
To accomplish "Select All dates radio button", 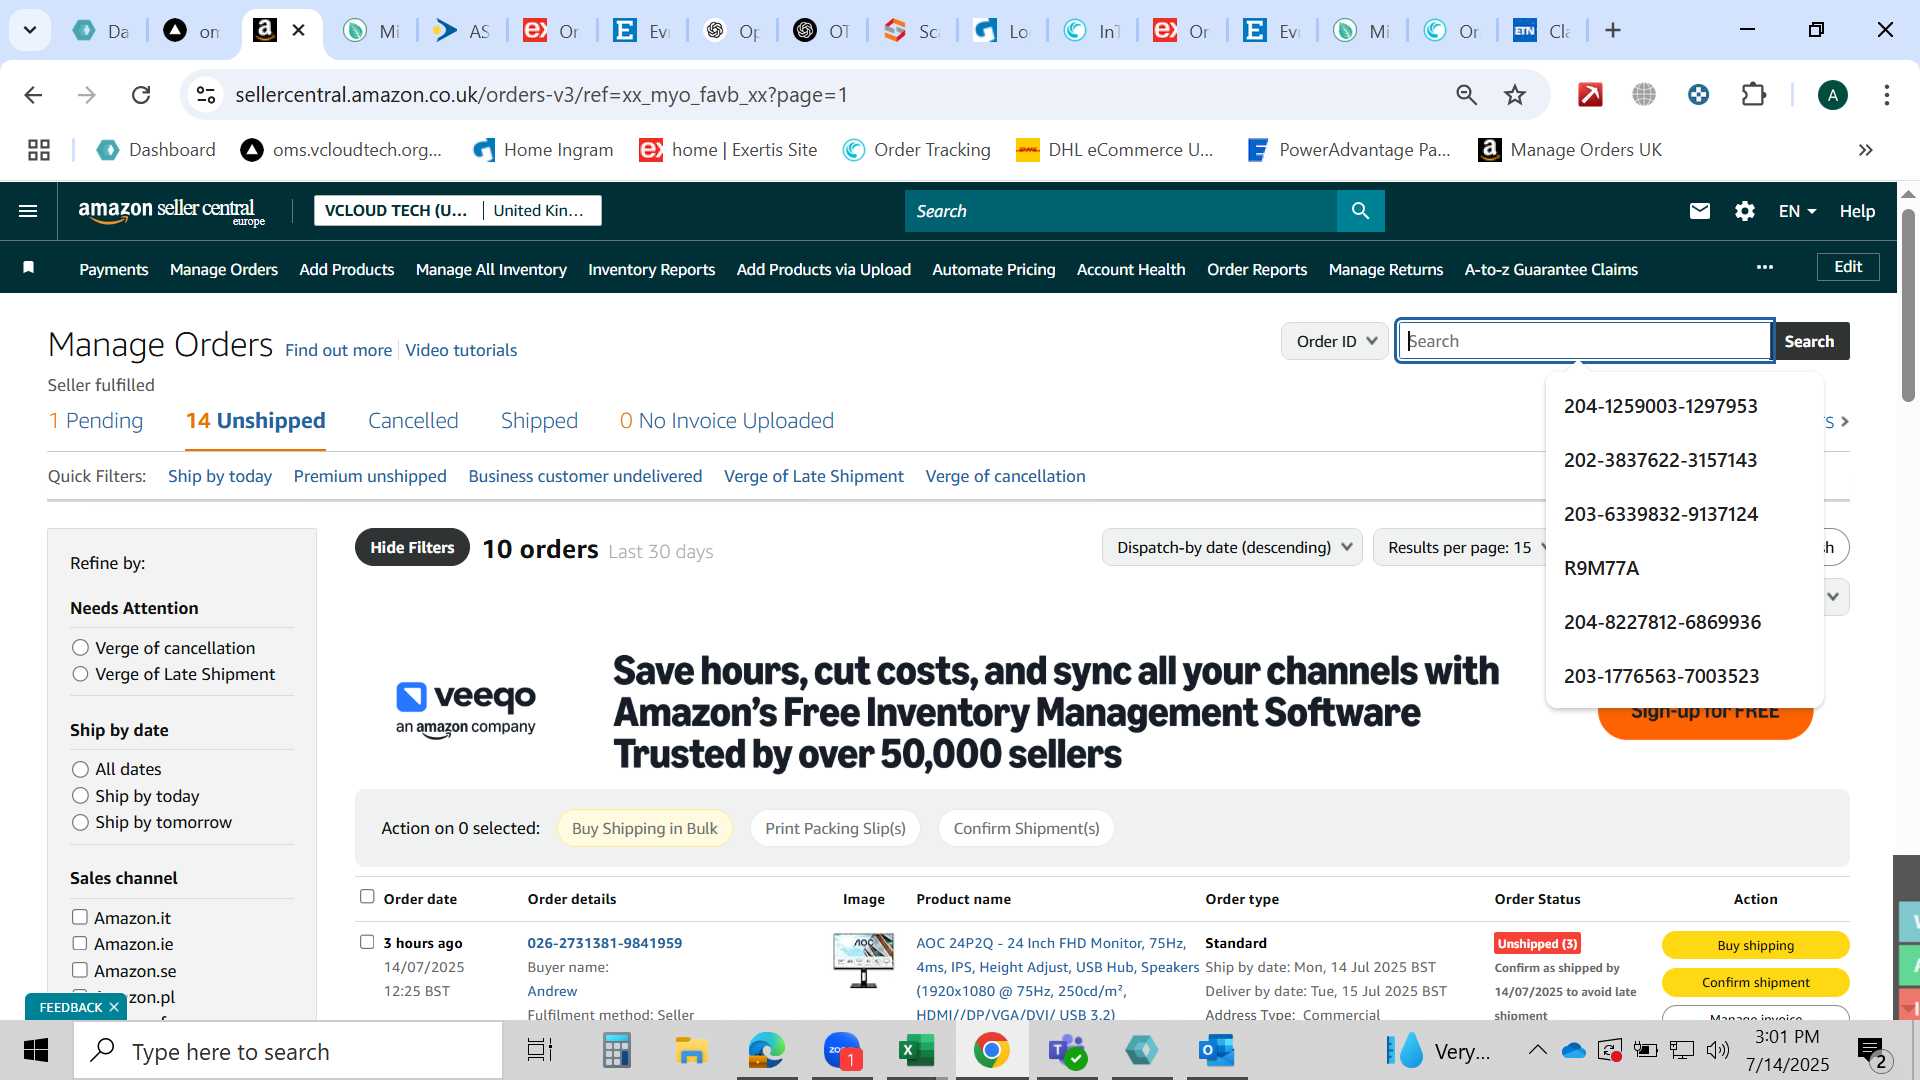I will [x=80, y=769].
